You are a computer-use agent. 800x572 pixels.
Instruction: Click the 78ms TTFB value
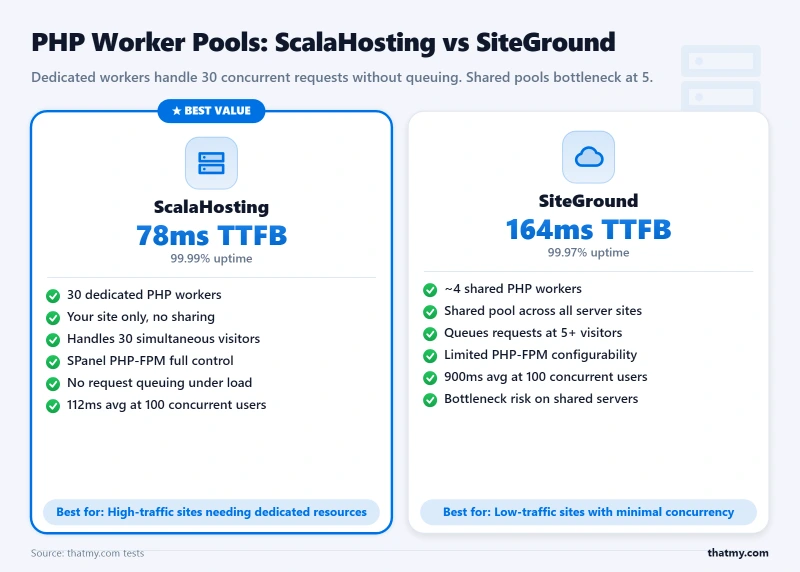(211, 235)
